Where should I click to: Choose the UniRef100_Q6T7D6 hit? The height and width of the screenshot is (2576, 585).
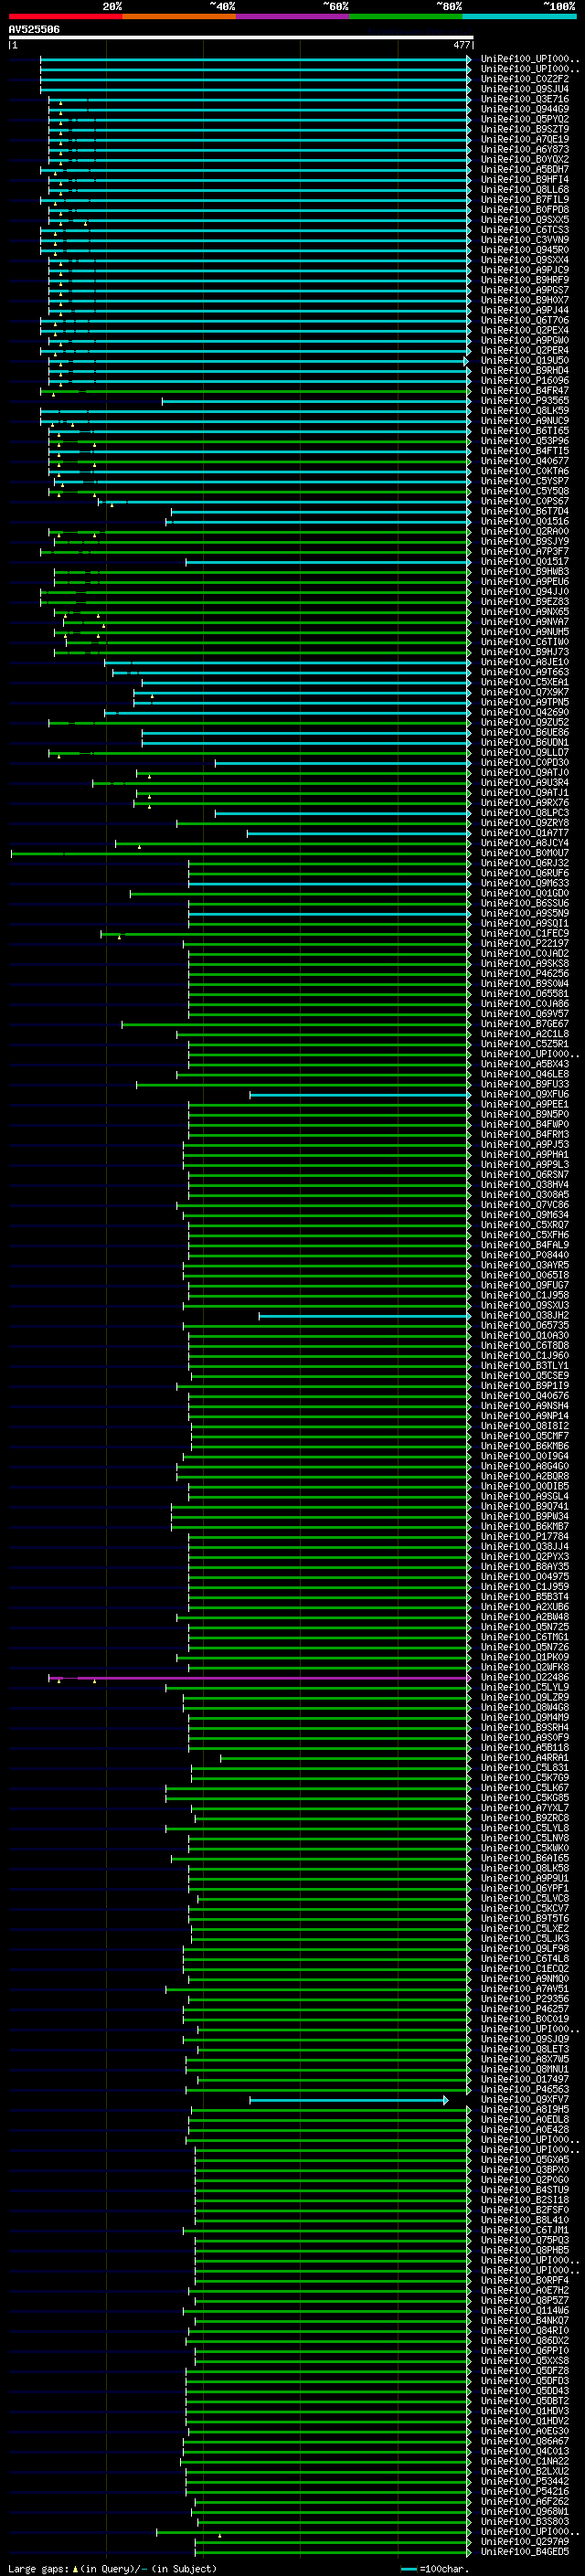click(525, 320)
